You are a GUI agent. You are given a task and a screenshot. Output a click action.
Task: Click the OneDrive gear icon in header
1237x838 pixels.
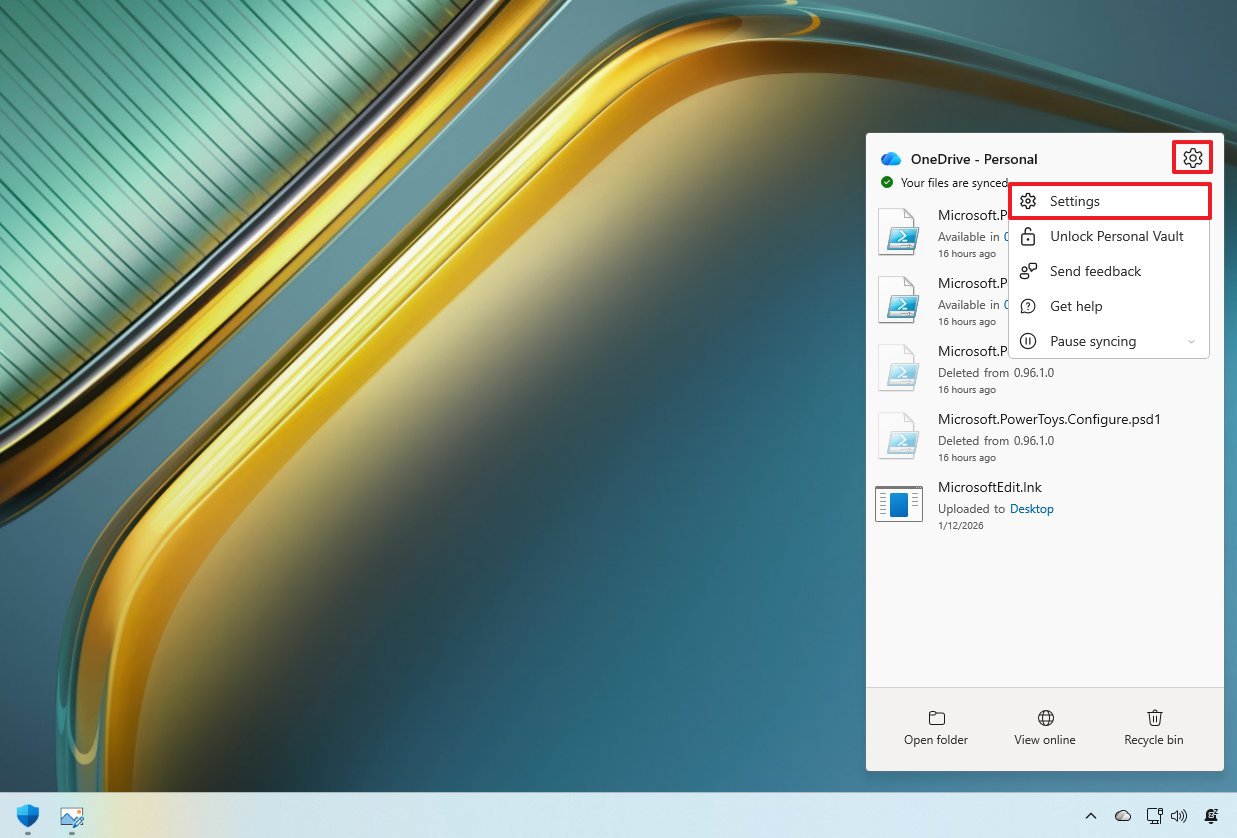coord(1192,158)
